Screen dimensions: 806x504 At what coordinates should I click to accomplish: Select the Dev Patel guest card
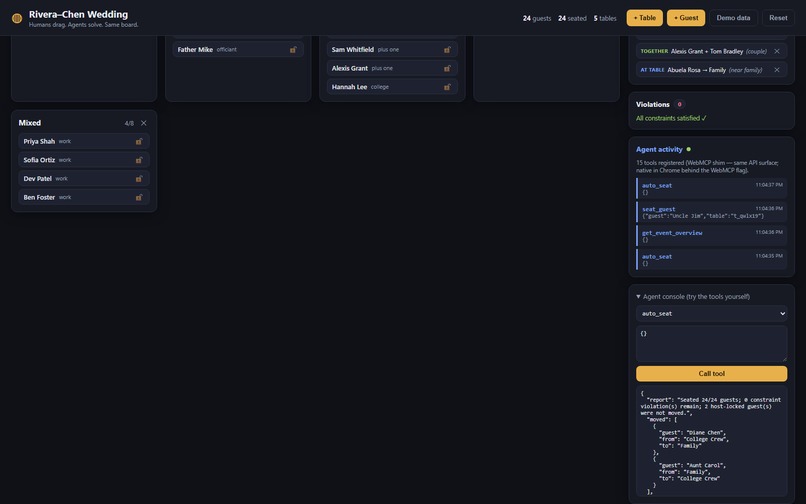(84, 178)
